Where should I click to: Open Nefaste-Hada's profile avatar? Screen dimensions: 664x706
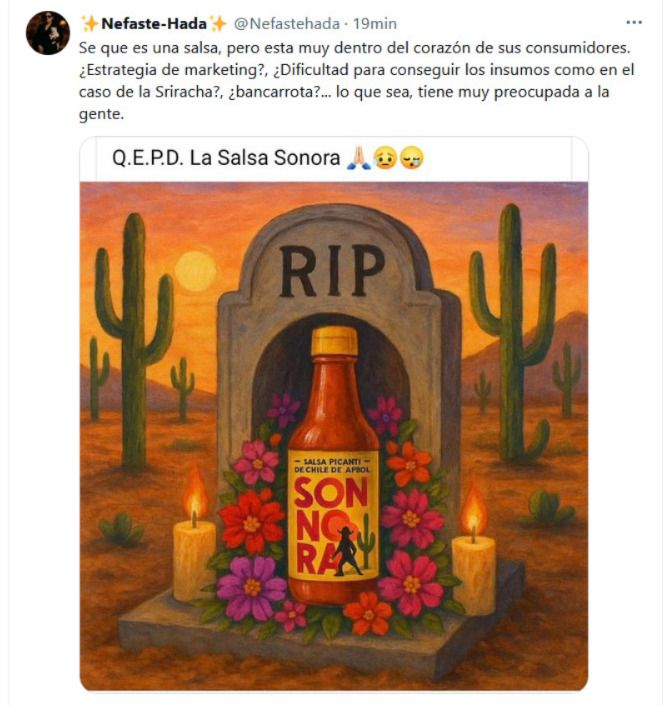click(x=48, y=33)
